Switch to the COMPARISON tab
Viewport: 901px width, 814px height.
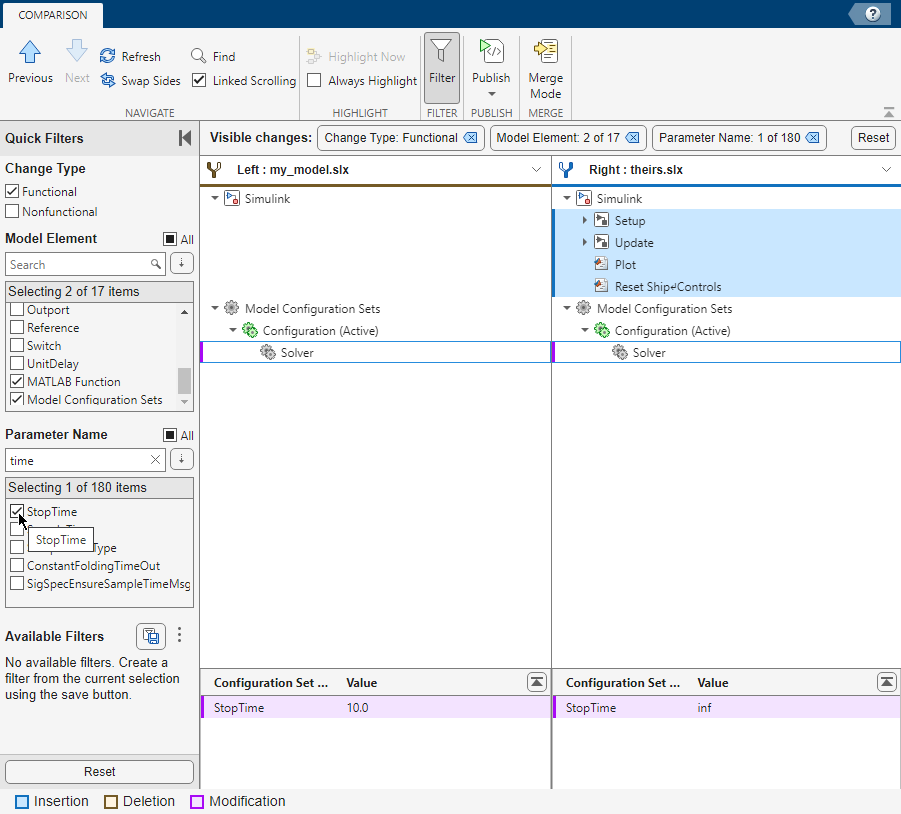coord(52,15)
